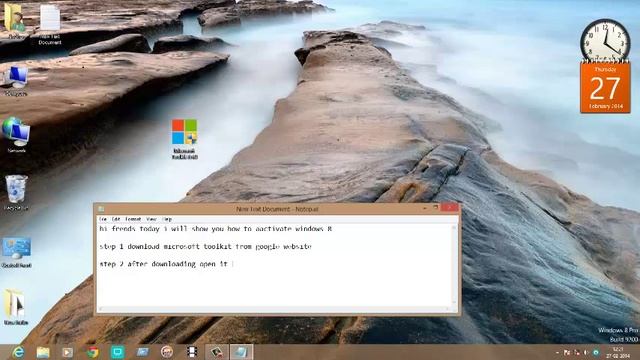Open the user folder desktop icon
Screen dimensions: 640x360
pyautogui.click(x=15, y=20)
